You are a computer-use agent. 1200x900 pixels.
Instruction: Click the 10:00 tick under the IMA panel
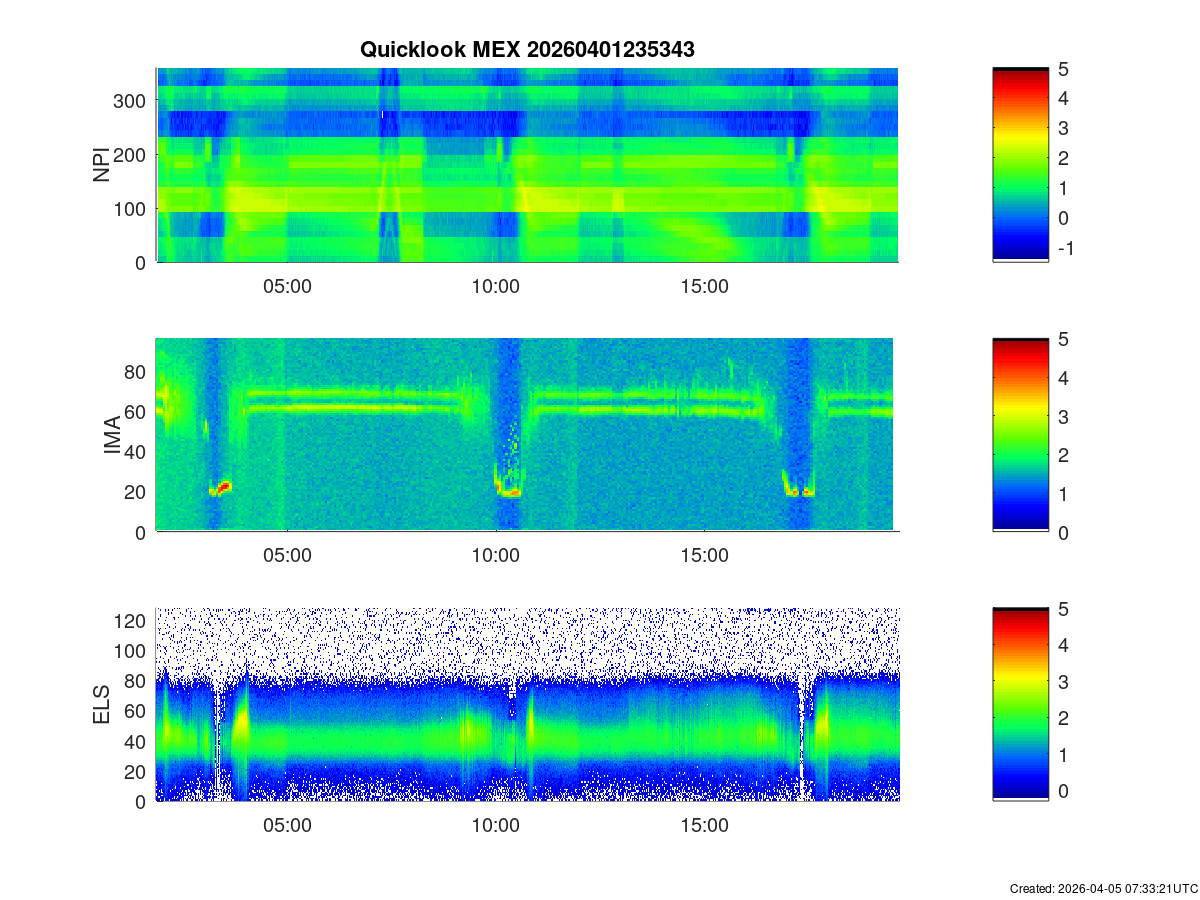coord(496,556)
